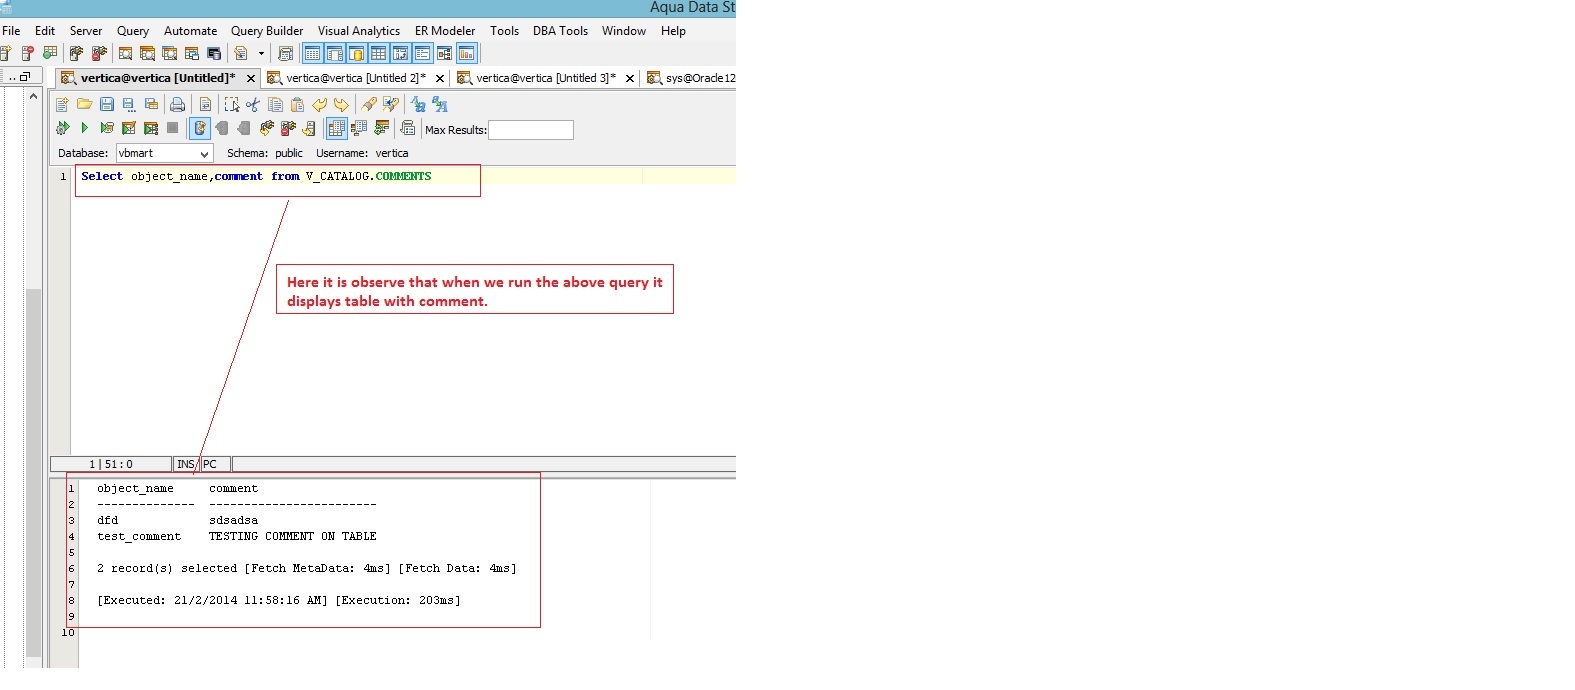Restore the collapsed left panel icon
The width and height of the screenshot is (1575, 690).
(25, 77)
